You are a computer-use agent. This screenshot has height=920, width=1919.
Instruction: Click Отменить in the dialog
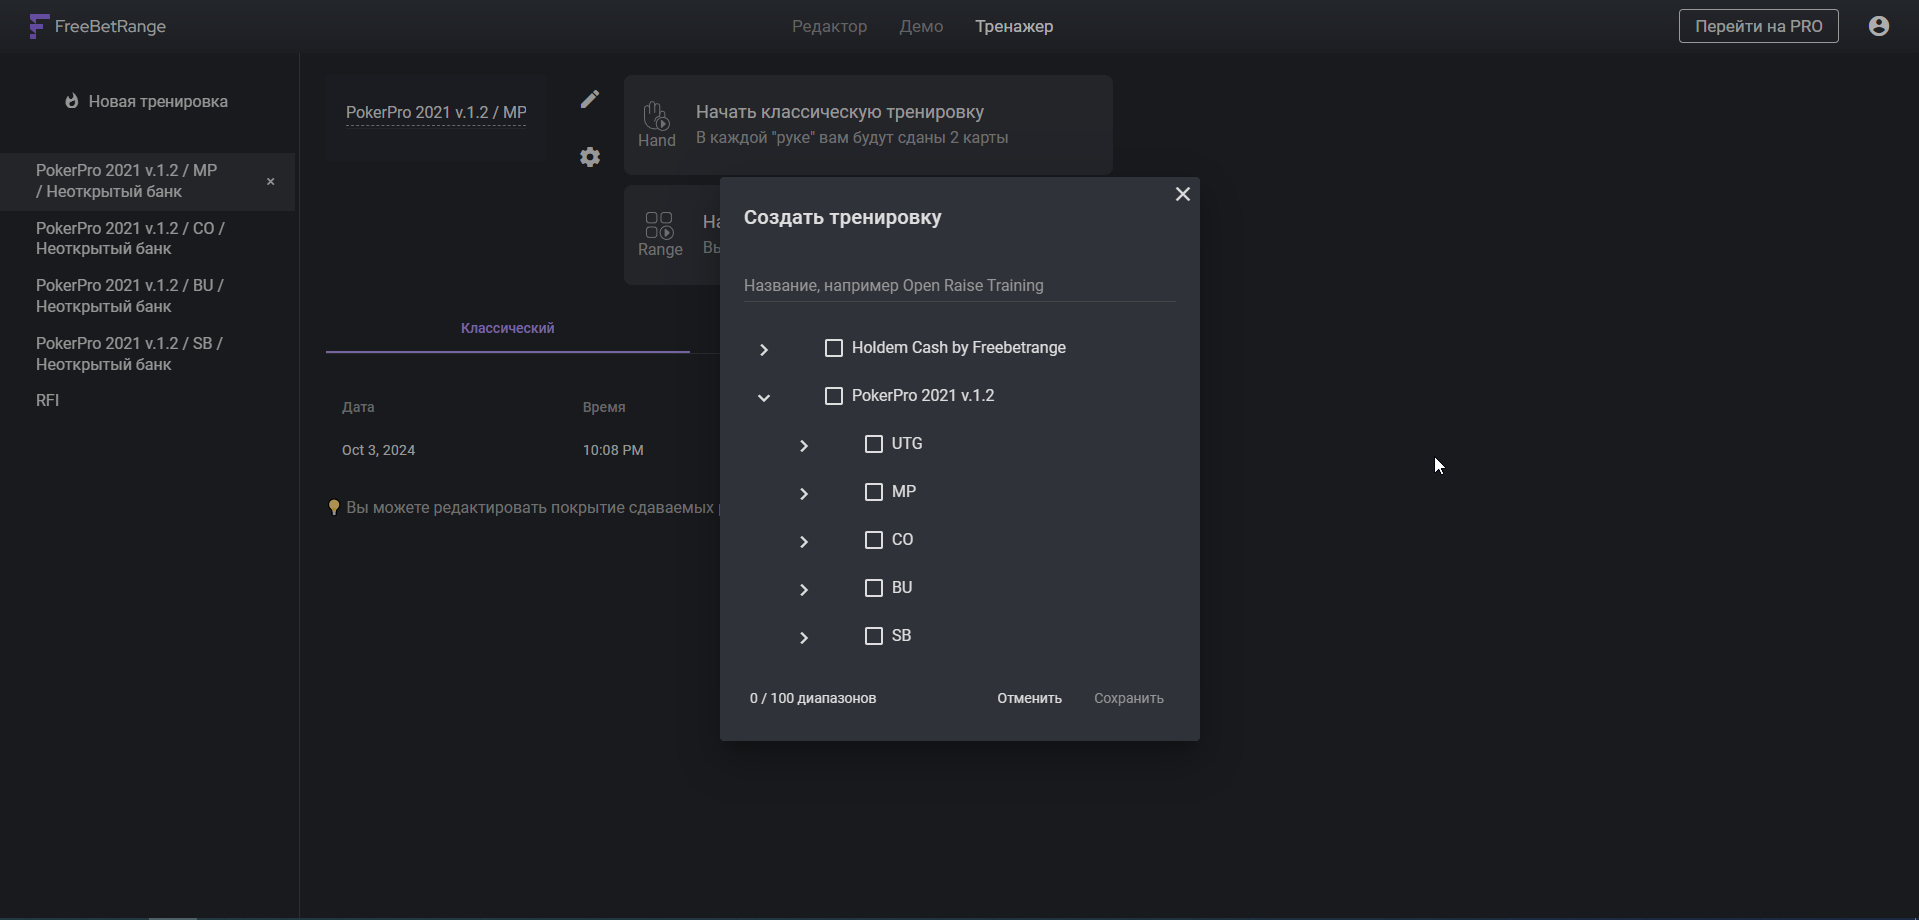1029,698
